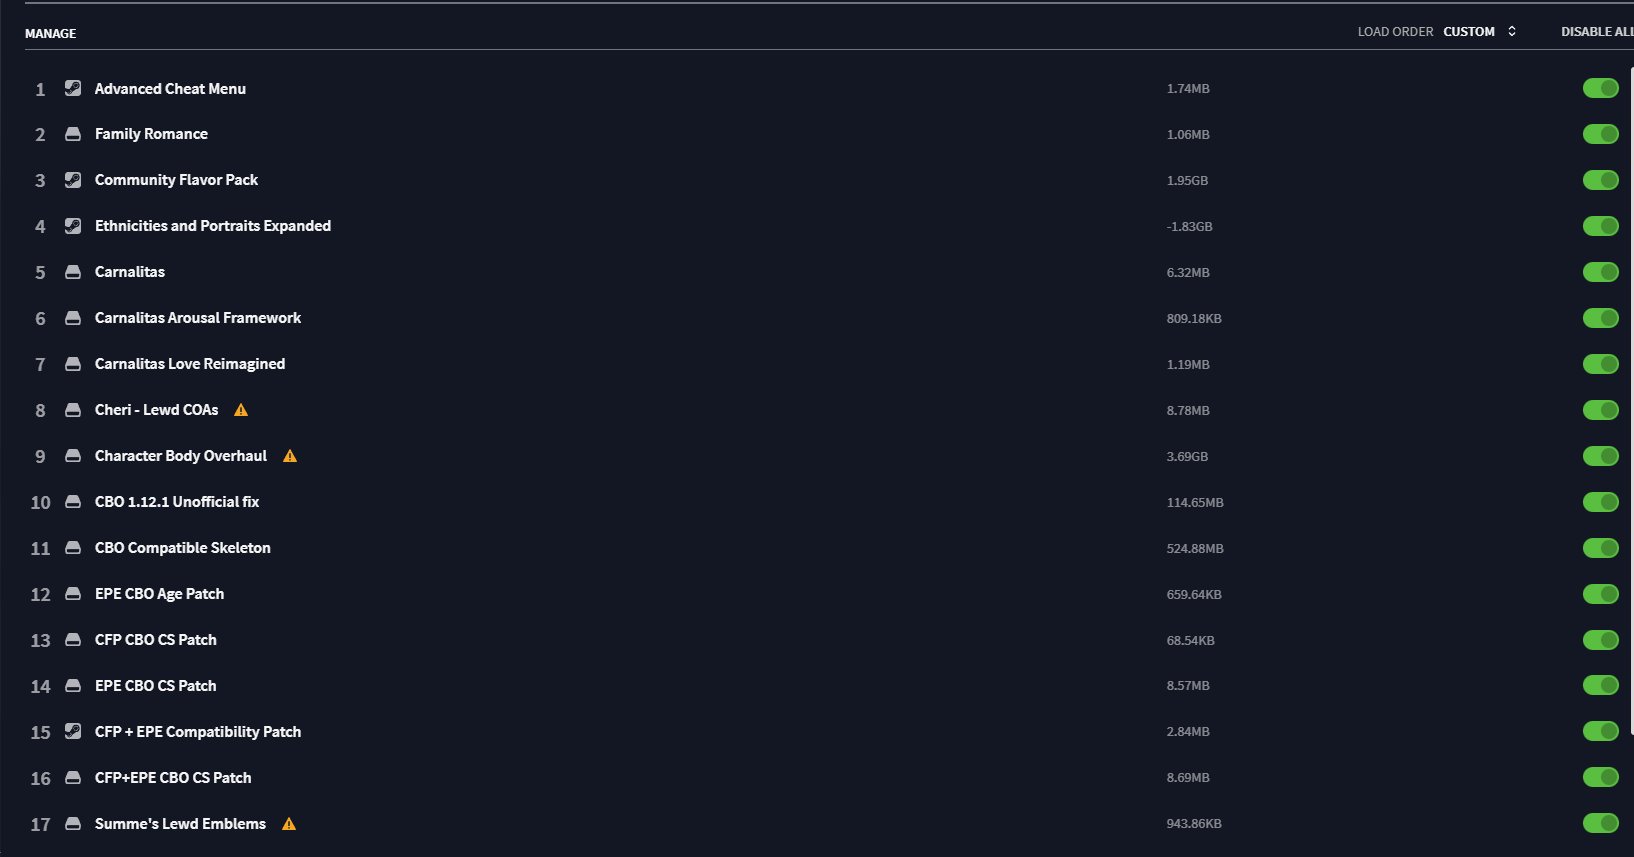Select Carnalitas Love Reimagined mod name
This screenshot has width=1634, height=857.
pos(190,364)
